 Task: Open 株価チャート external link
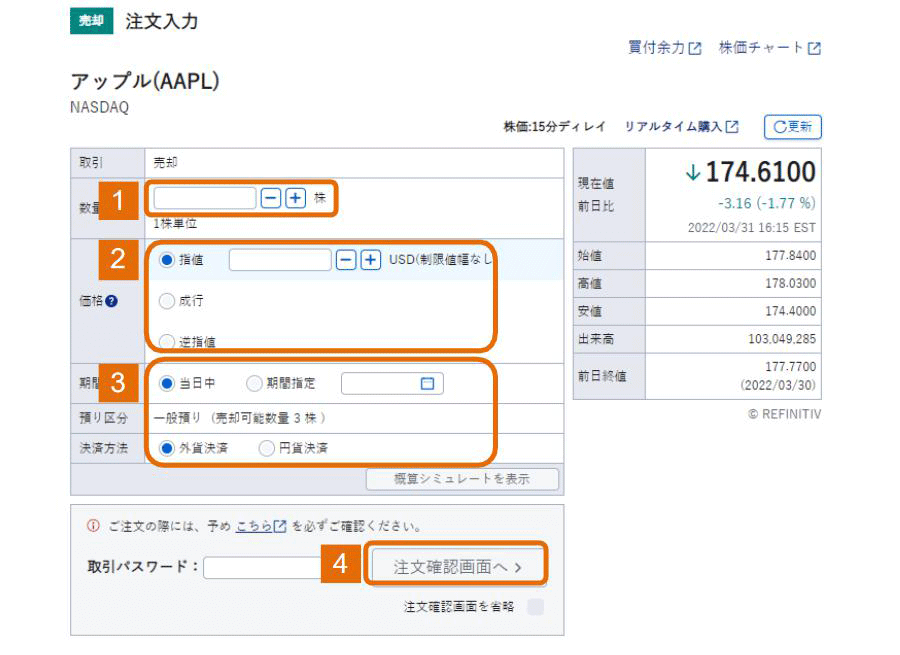pos(770,48)
